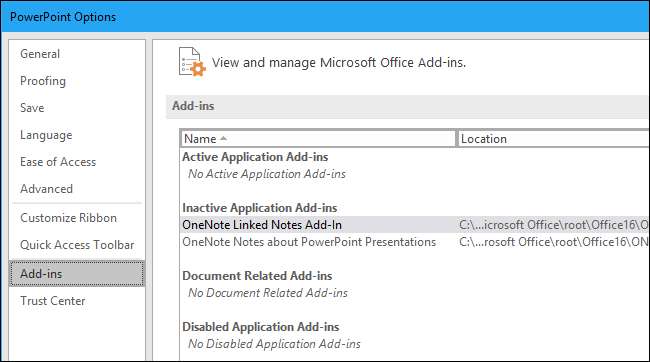Screen dimensions: 650x362
Task: Click 'View and manage Microsoft Office Add-ins' text
Action: click(339, 63)
